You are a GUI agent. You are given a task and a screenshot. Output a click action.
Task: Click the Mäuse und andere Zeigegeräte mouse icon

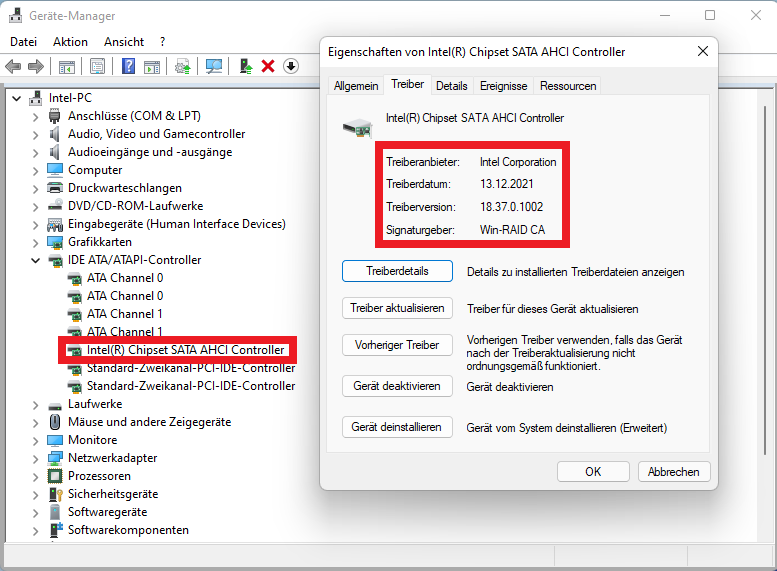click(55, 422)
